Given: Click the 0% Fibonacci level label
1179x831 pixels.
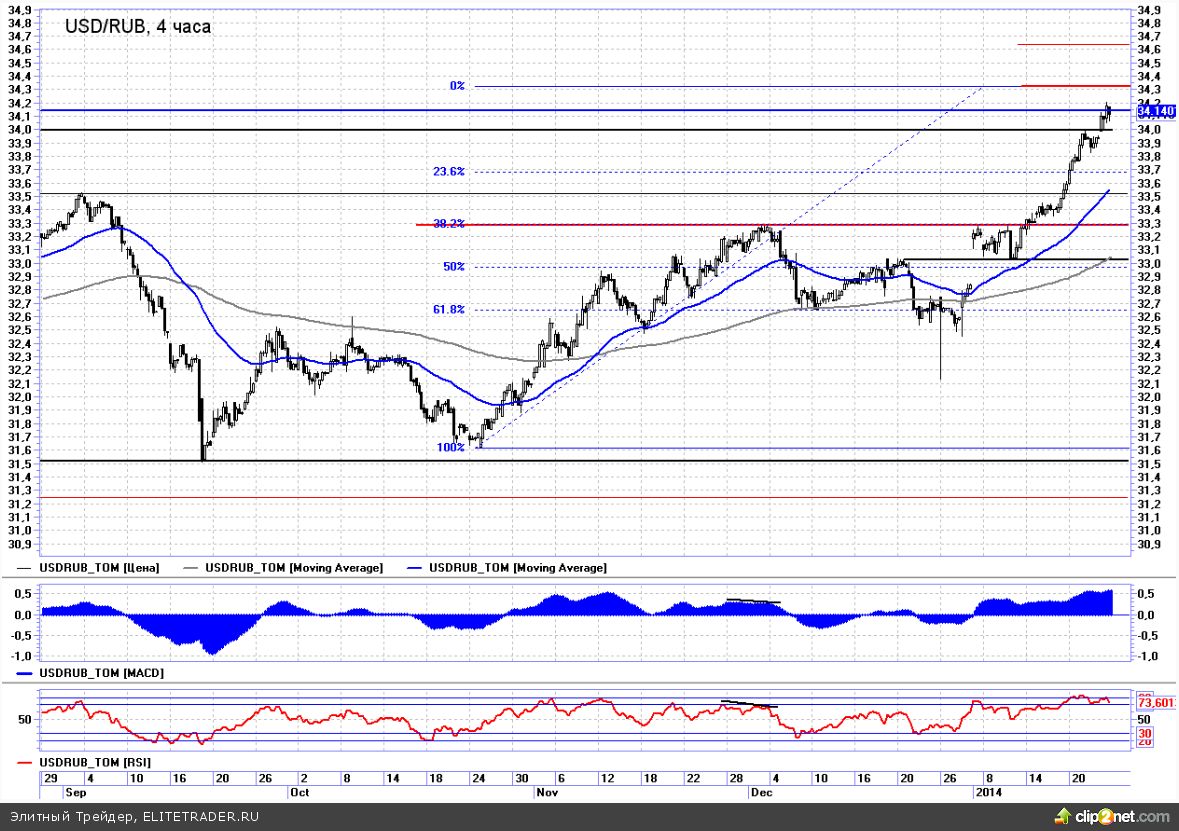Looking at the screenshot, I should 457,86.
